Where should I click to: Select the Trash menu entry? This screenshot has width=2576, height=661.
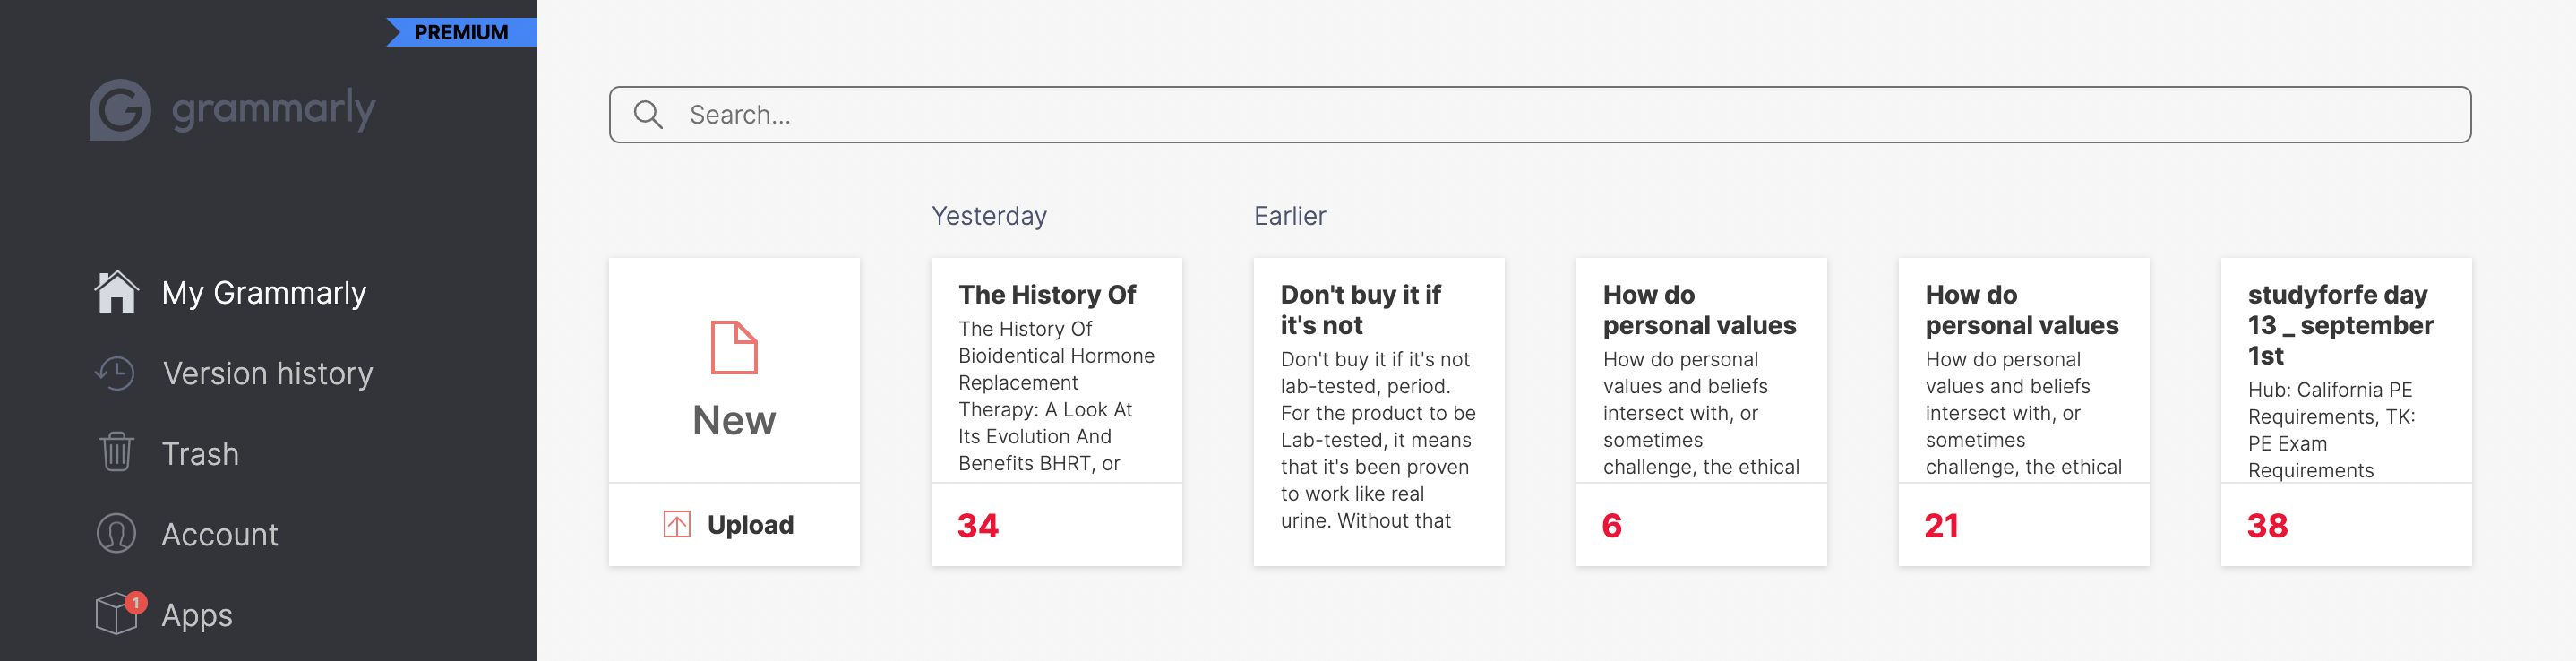[200, 453]
